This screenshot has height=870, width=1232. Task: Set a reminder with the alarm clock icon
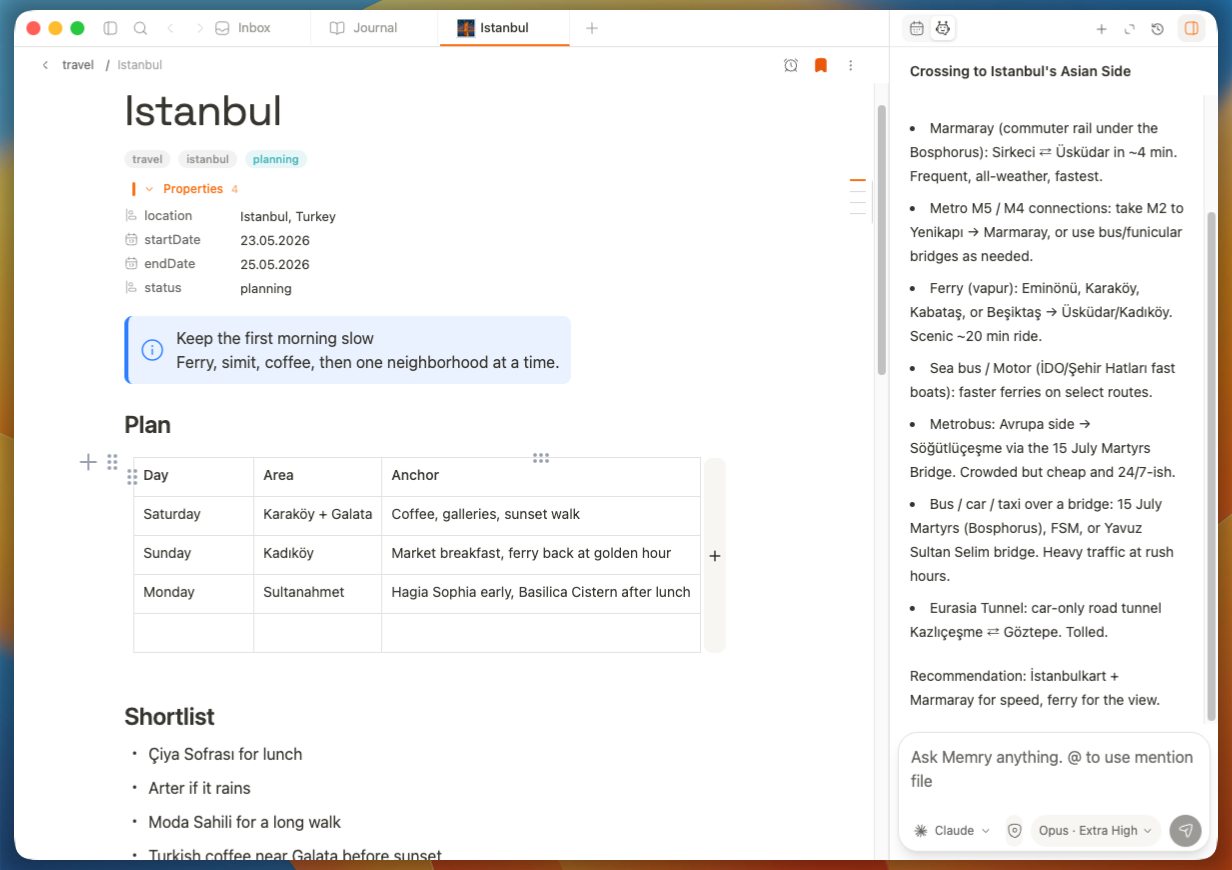point(791,65)
